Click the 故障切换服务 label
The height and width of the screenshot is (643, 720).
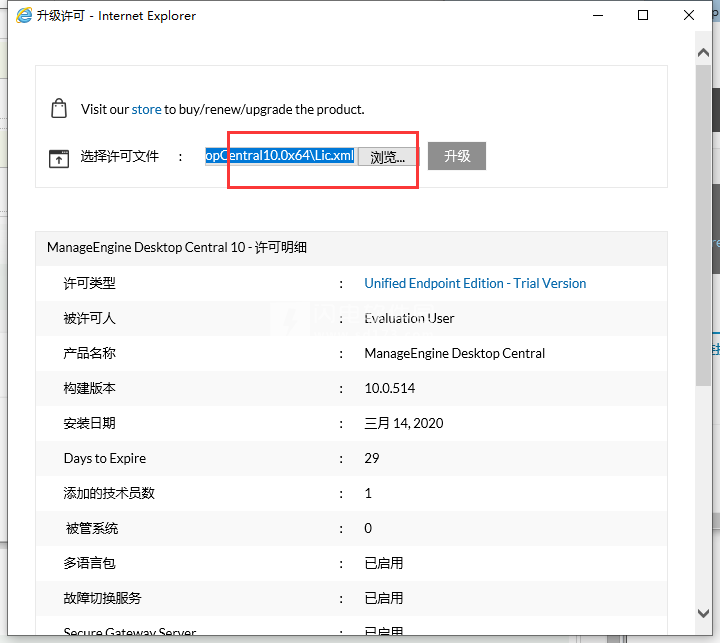[x=102, y=598]
